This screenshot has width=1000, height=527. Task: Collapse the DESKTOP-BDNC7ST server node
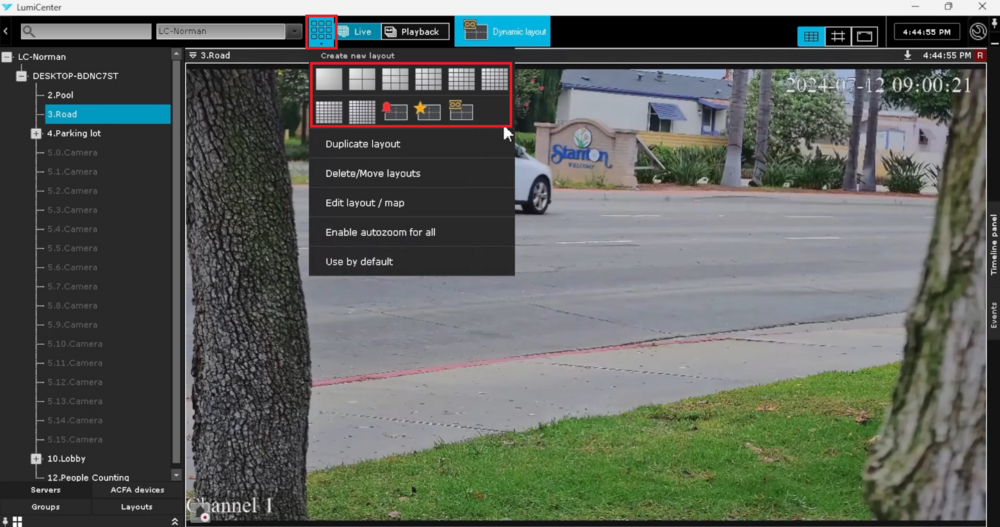tap(21, 76)
